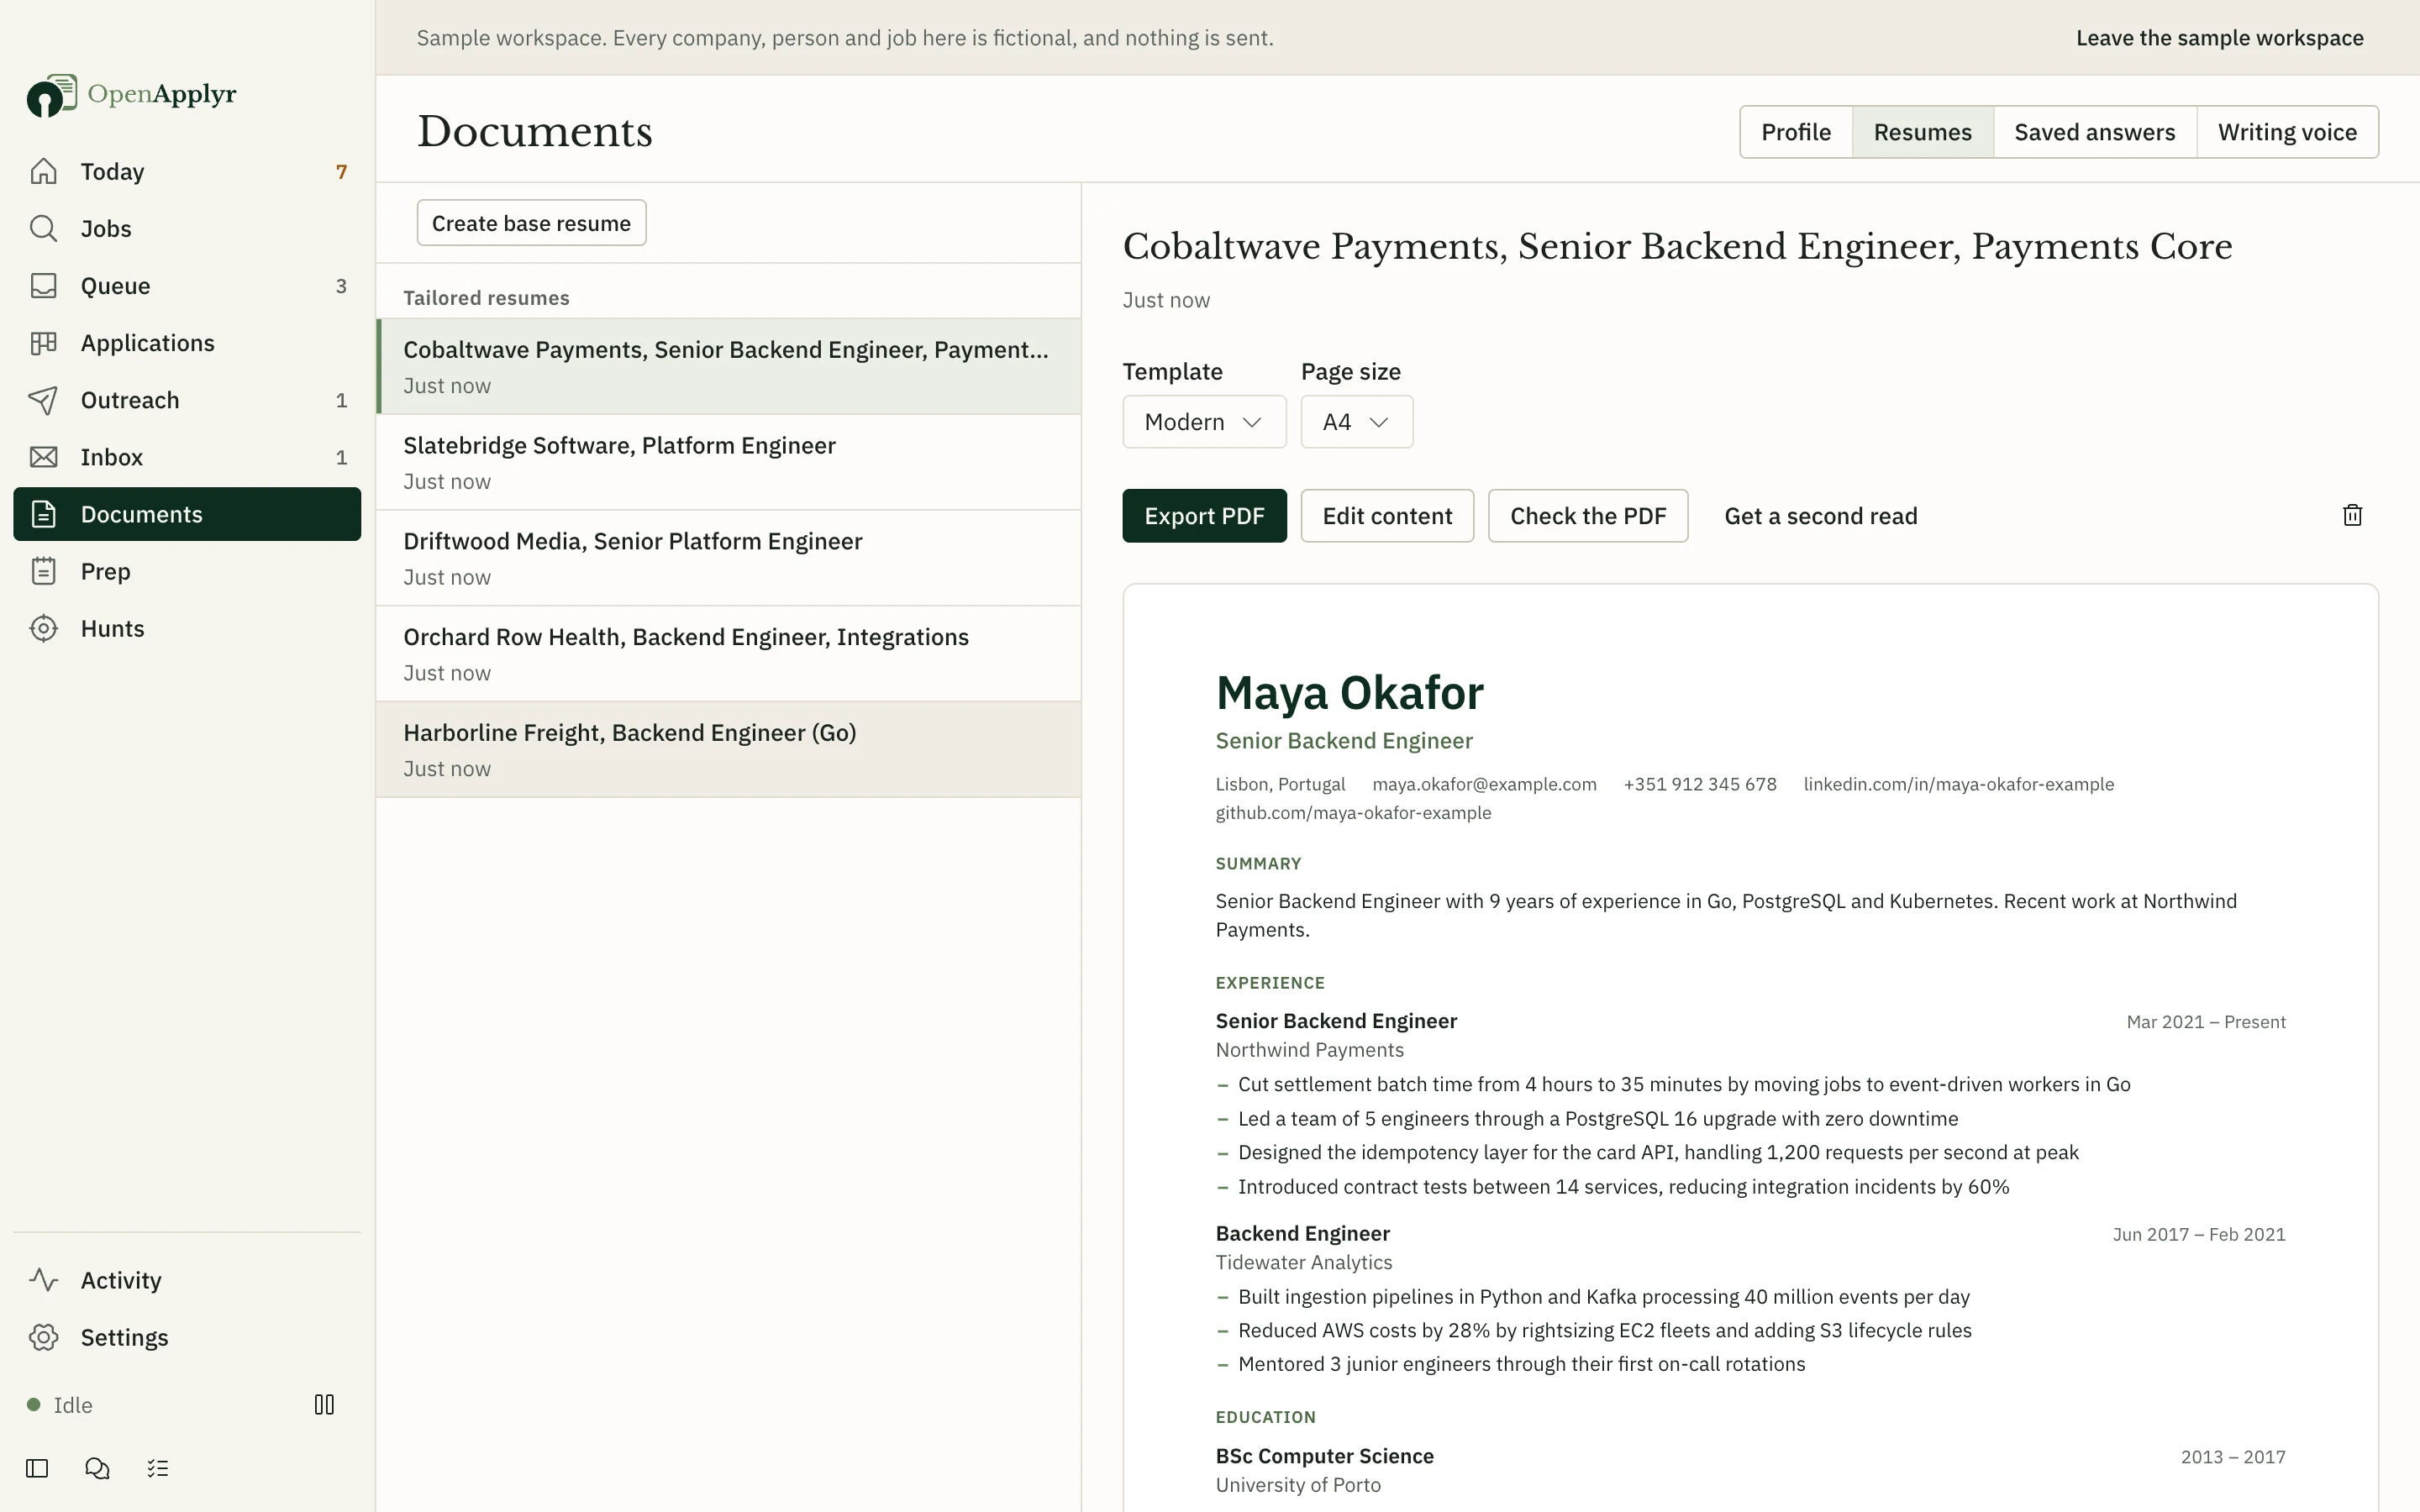Open Inbox in the sidebar
This screenshot has width=2420, height=1512.
click(187, 457)
